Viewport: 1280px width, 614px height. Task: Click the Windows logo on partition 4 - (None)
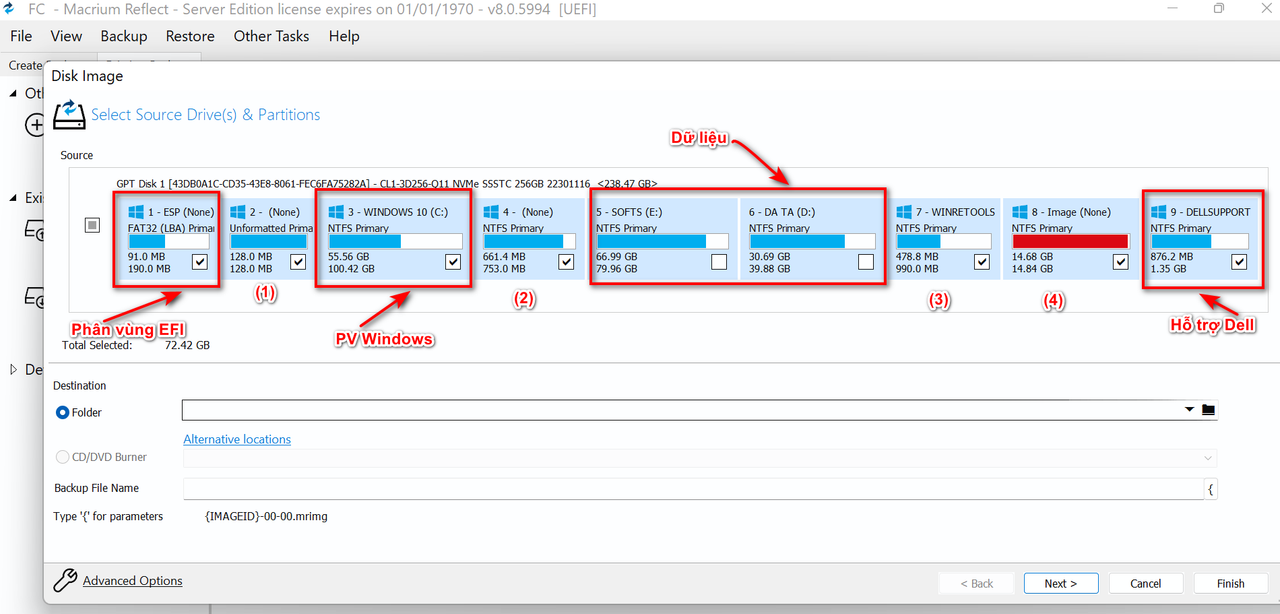pos(491,212)
